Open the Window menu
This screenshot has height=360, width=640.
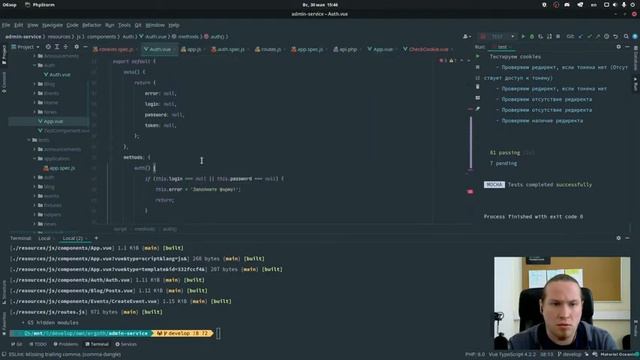pos(155,25)
